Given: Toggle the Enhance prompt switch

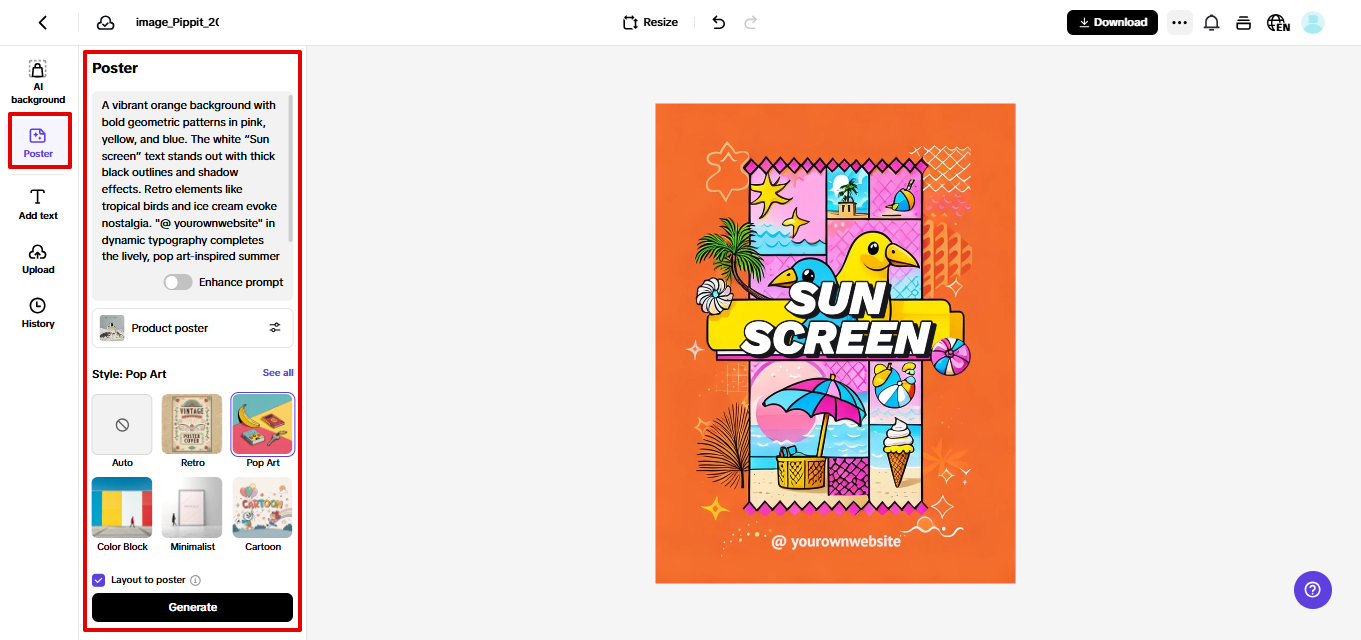Looking at the screenshot, I should [178, 282].
